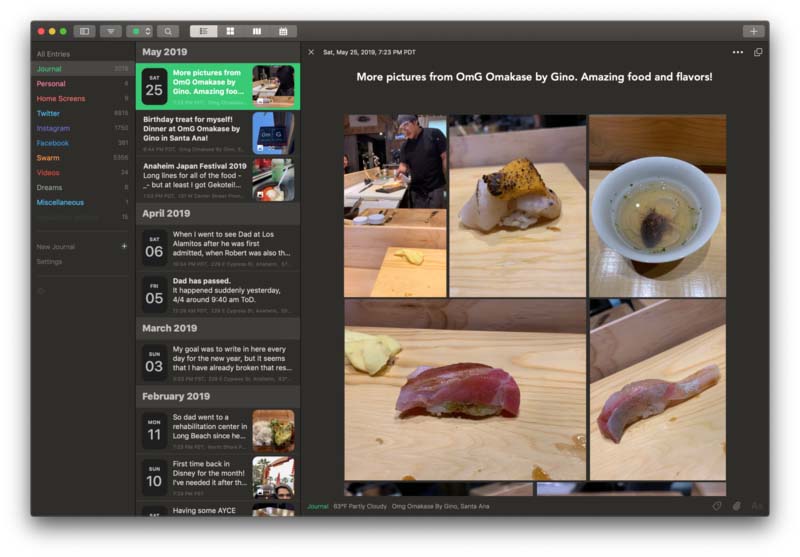This screenshot has height=557, width=800.
Task: Open April 06 entry about Los Alamitos
Action: click(218, 248)
